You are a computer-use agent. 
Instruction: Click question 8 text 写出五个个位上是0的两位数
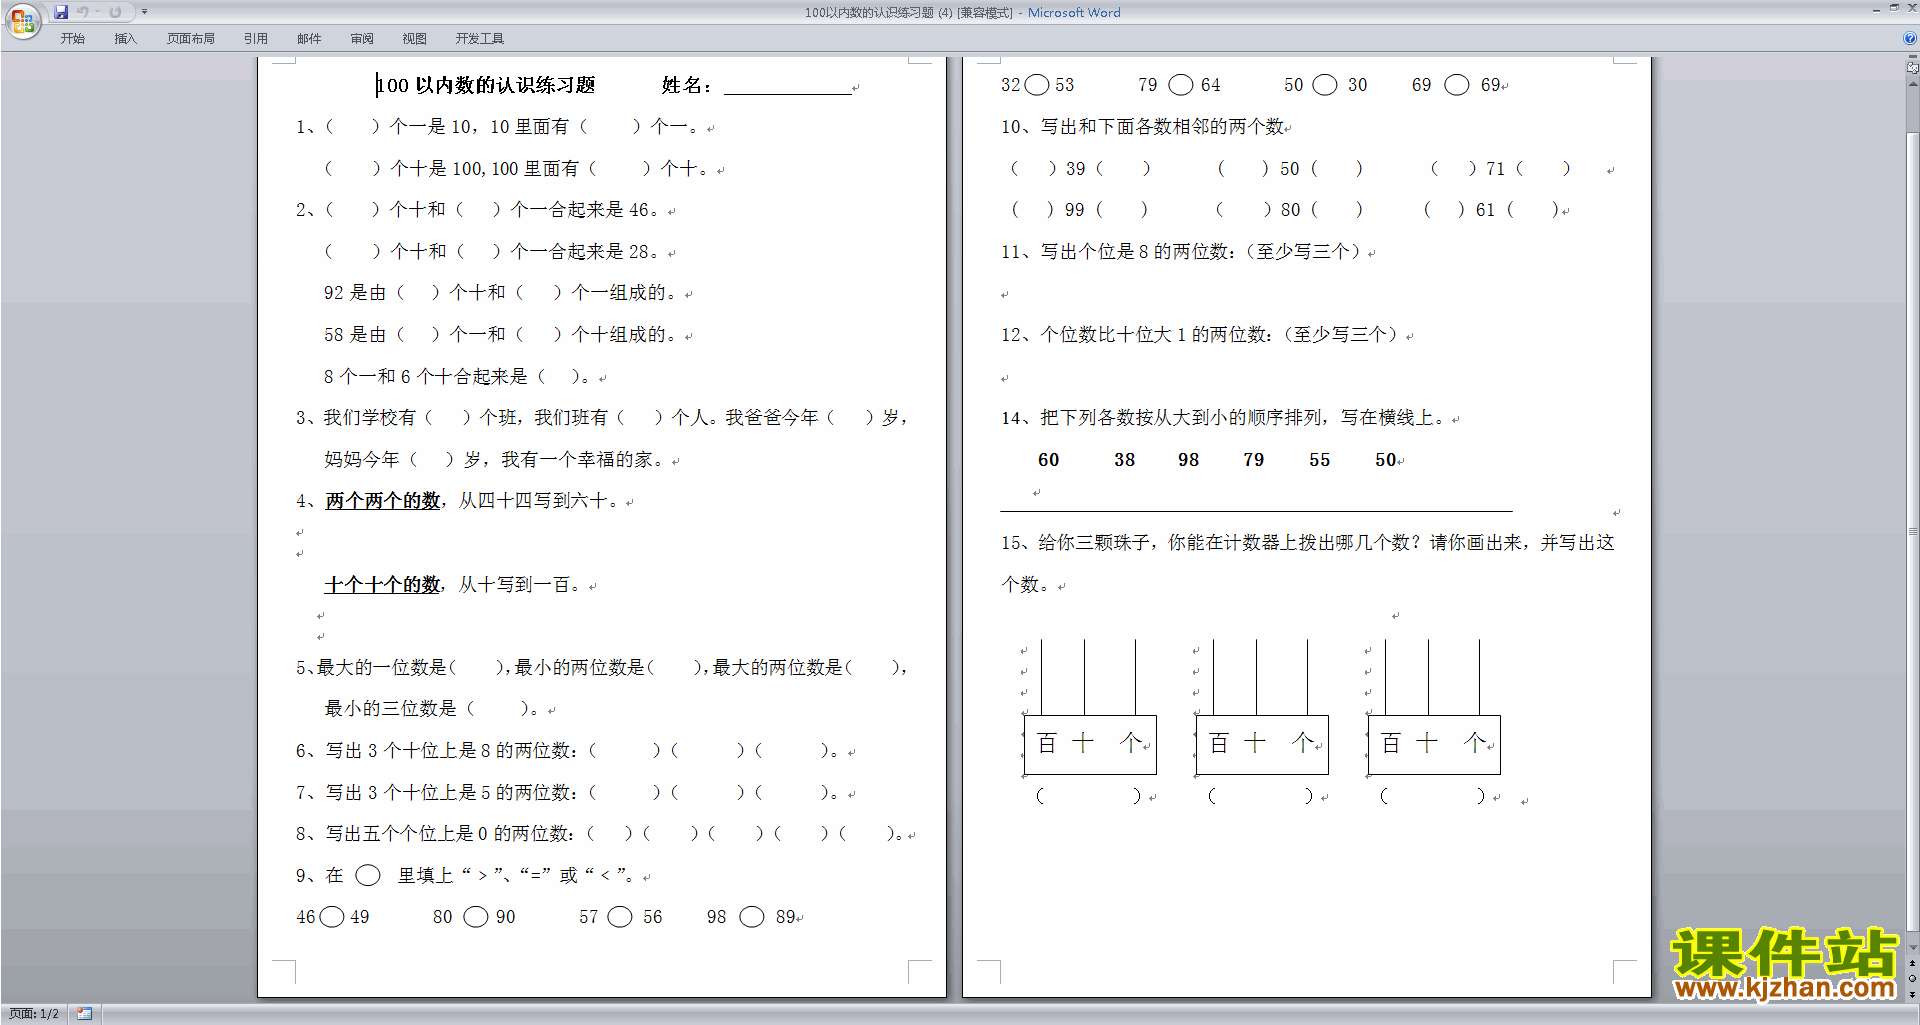(x=449, y=834)
